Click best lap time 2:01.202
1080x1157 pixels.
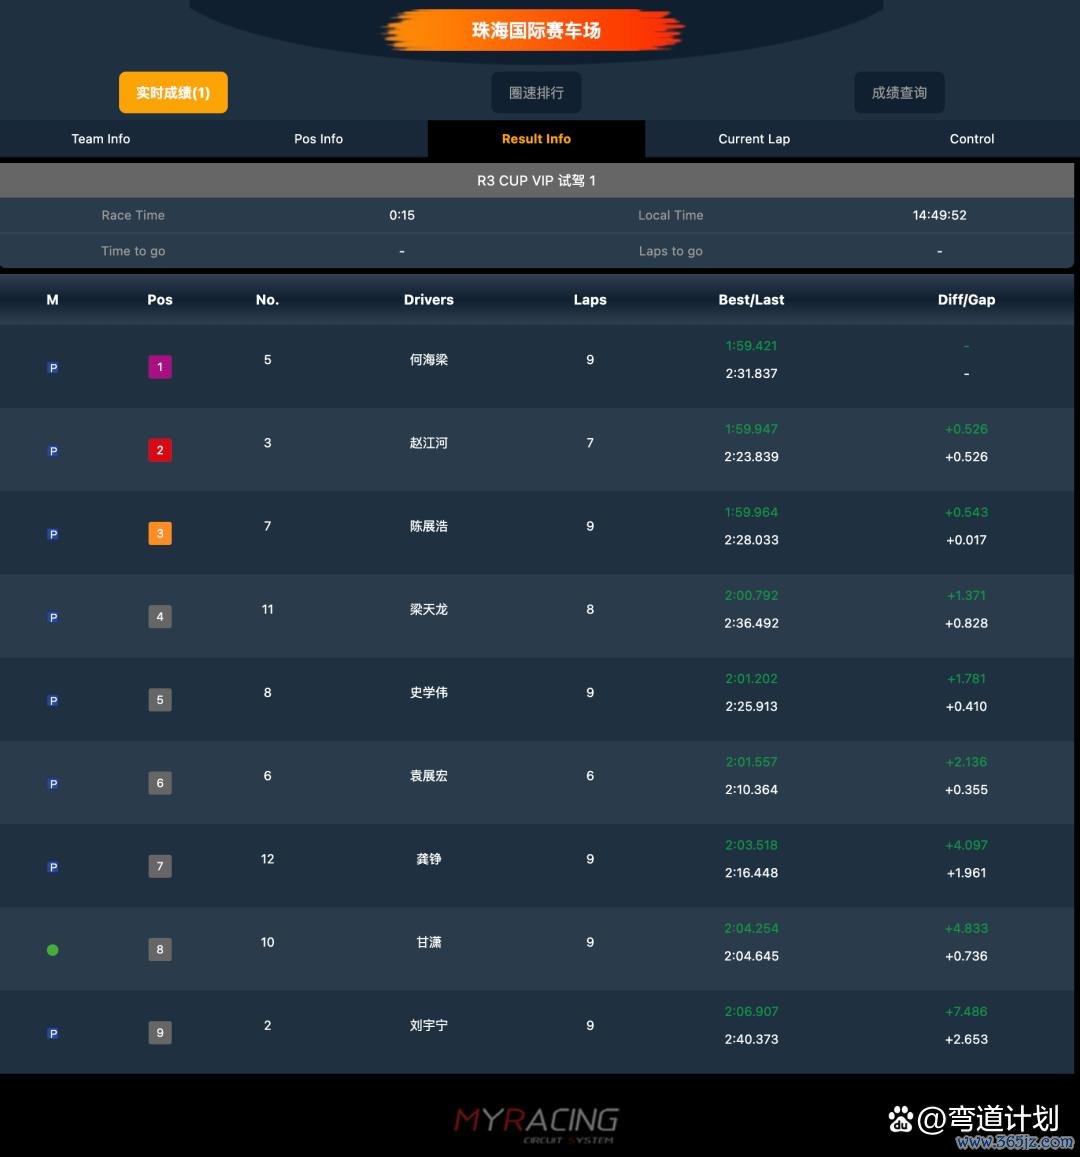(751, 679)
